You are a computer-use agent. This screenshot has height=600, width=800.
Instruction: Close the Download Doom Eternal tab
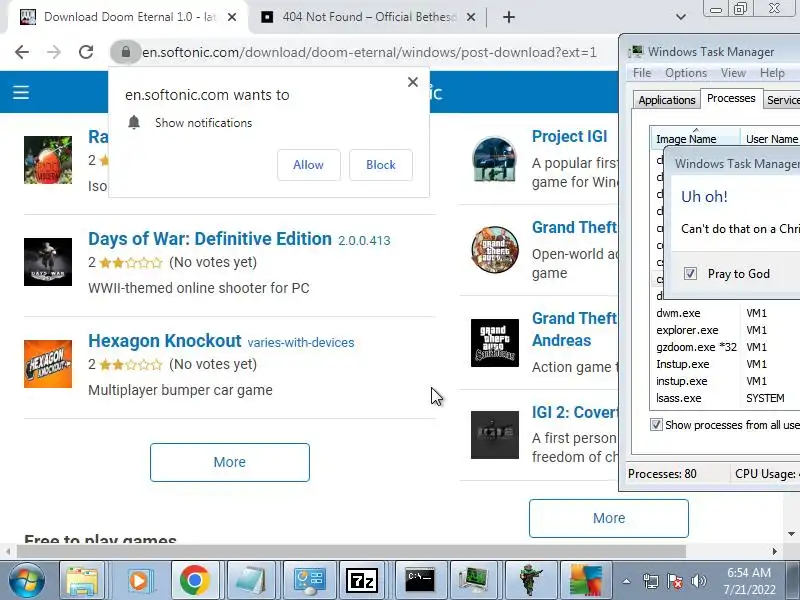232,17
